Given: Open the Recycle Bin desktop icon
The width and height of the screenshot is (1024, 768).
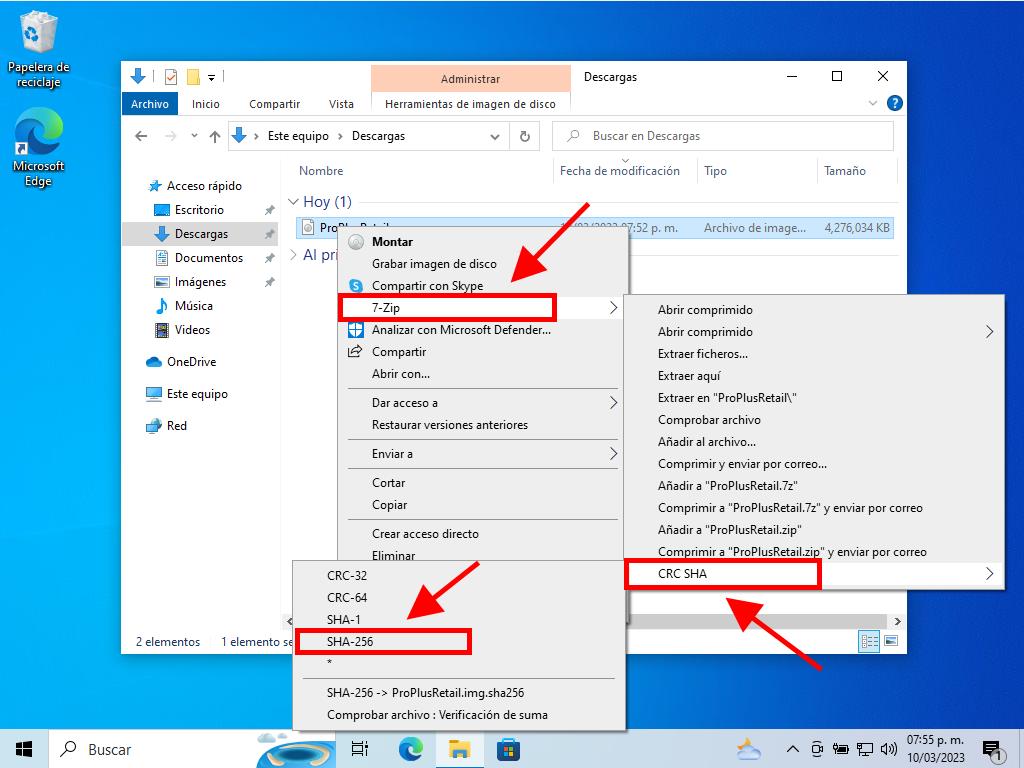Looking at the screenshot, I should pos(38,36).
